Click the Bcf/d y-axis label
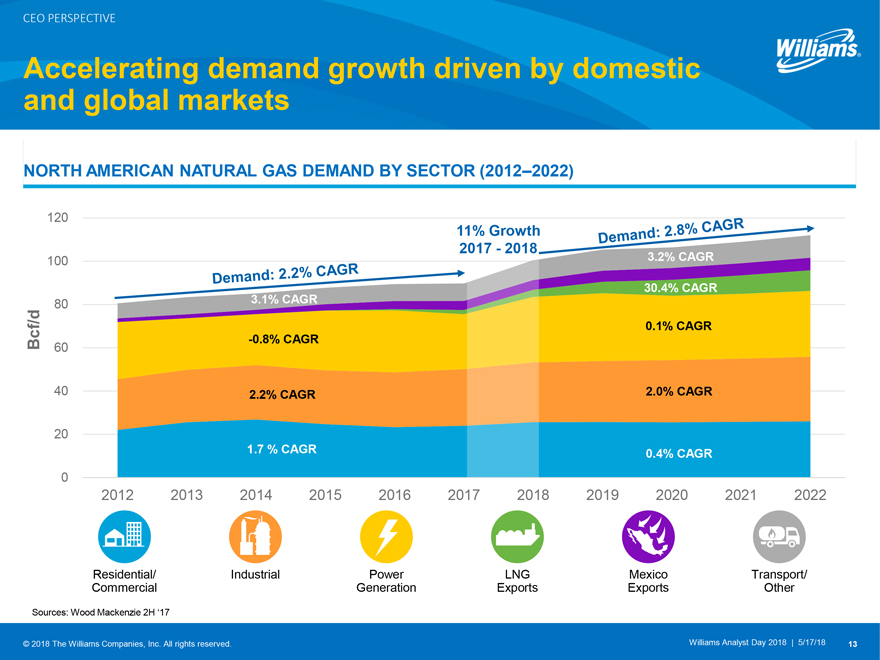880x660 pixels. pos(34,331)
